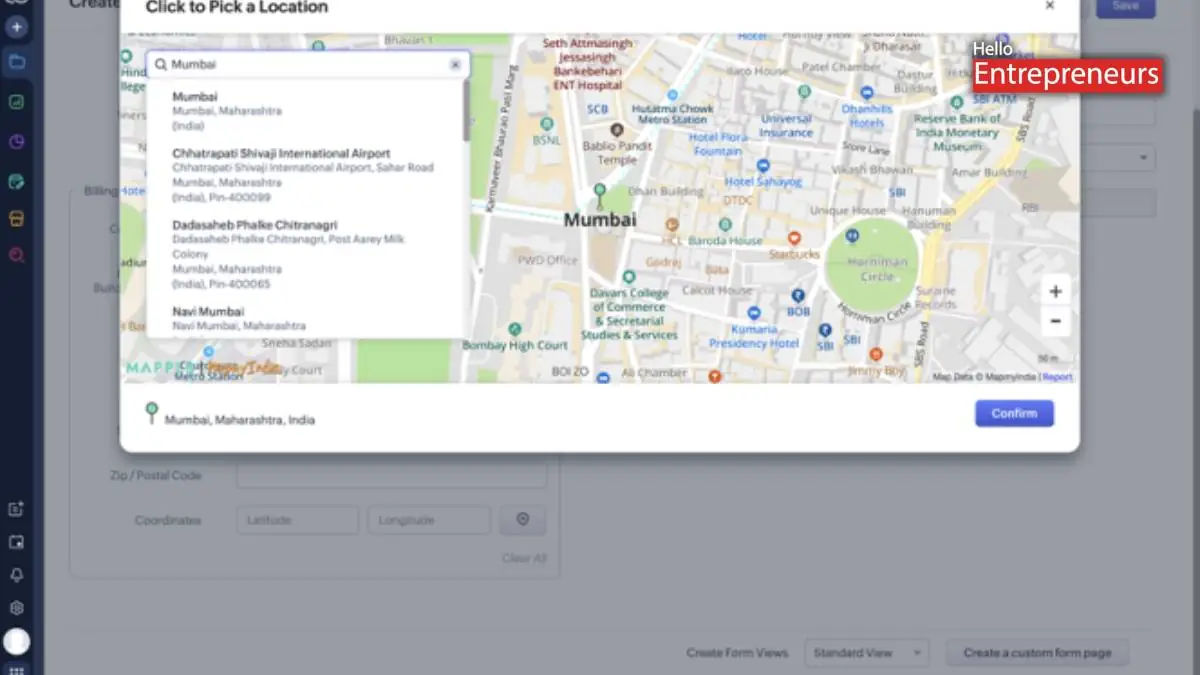
Task: Click the Mumbai location search field
Action: click(307, 64)
